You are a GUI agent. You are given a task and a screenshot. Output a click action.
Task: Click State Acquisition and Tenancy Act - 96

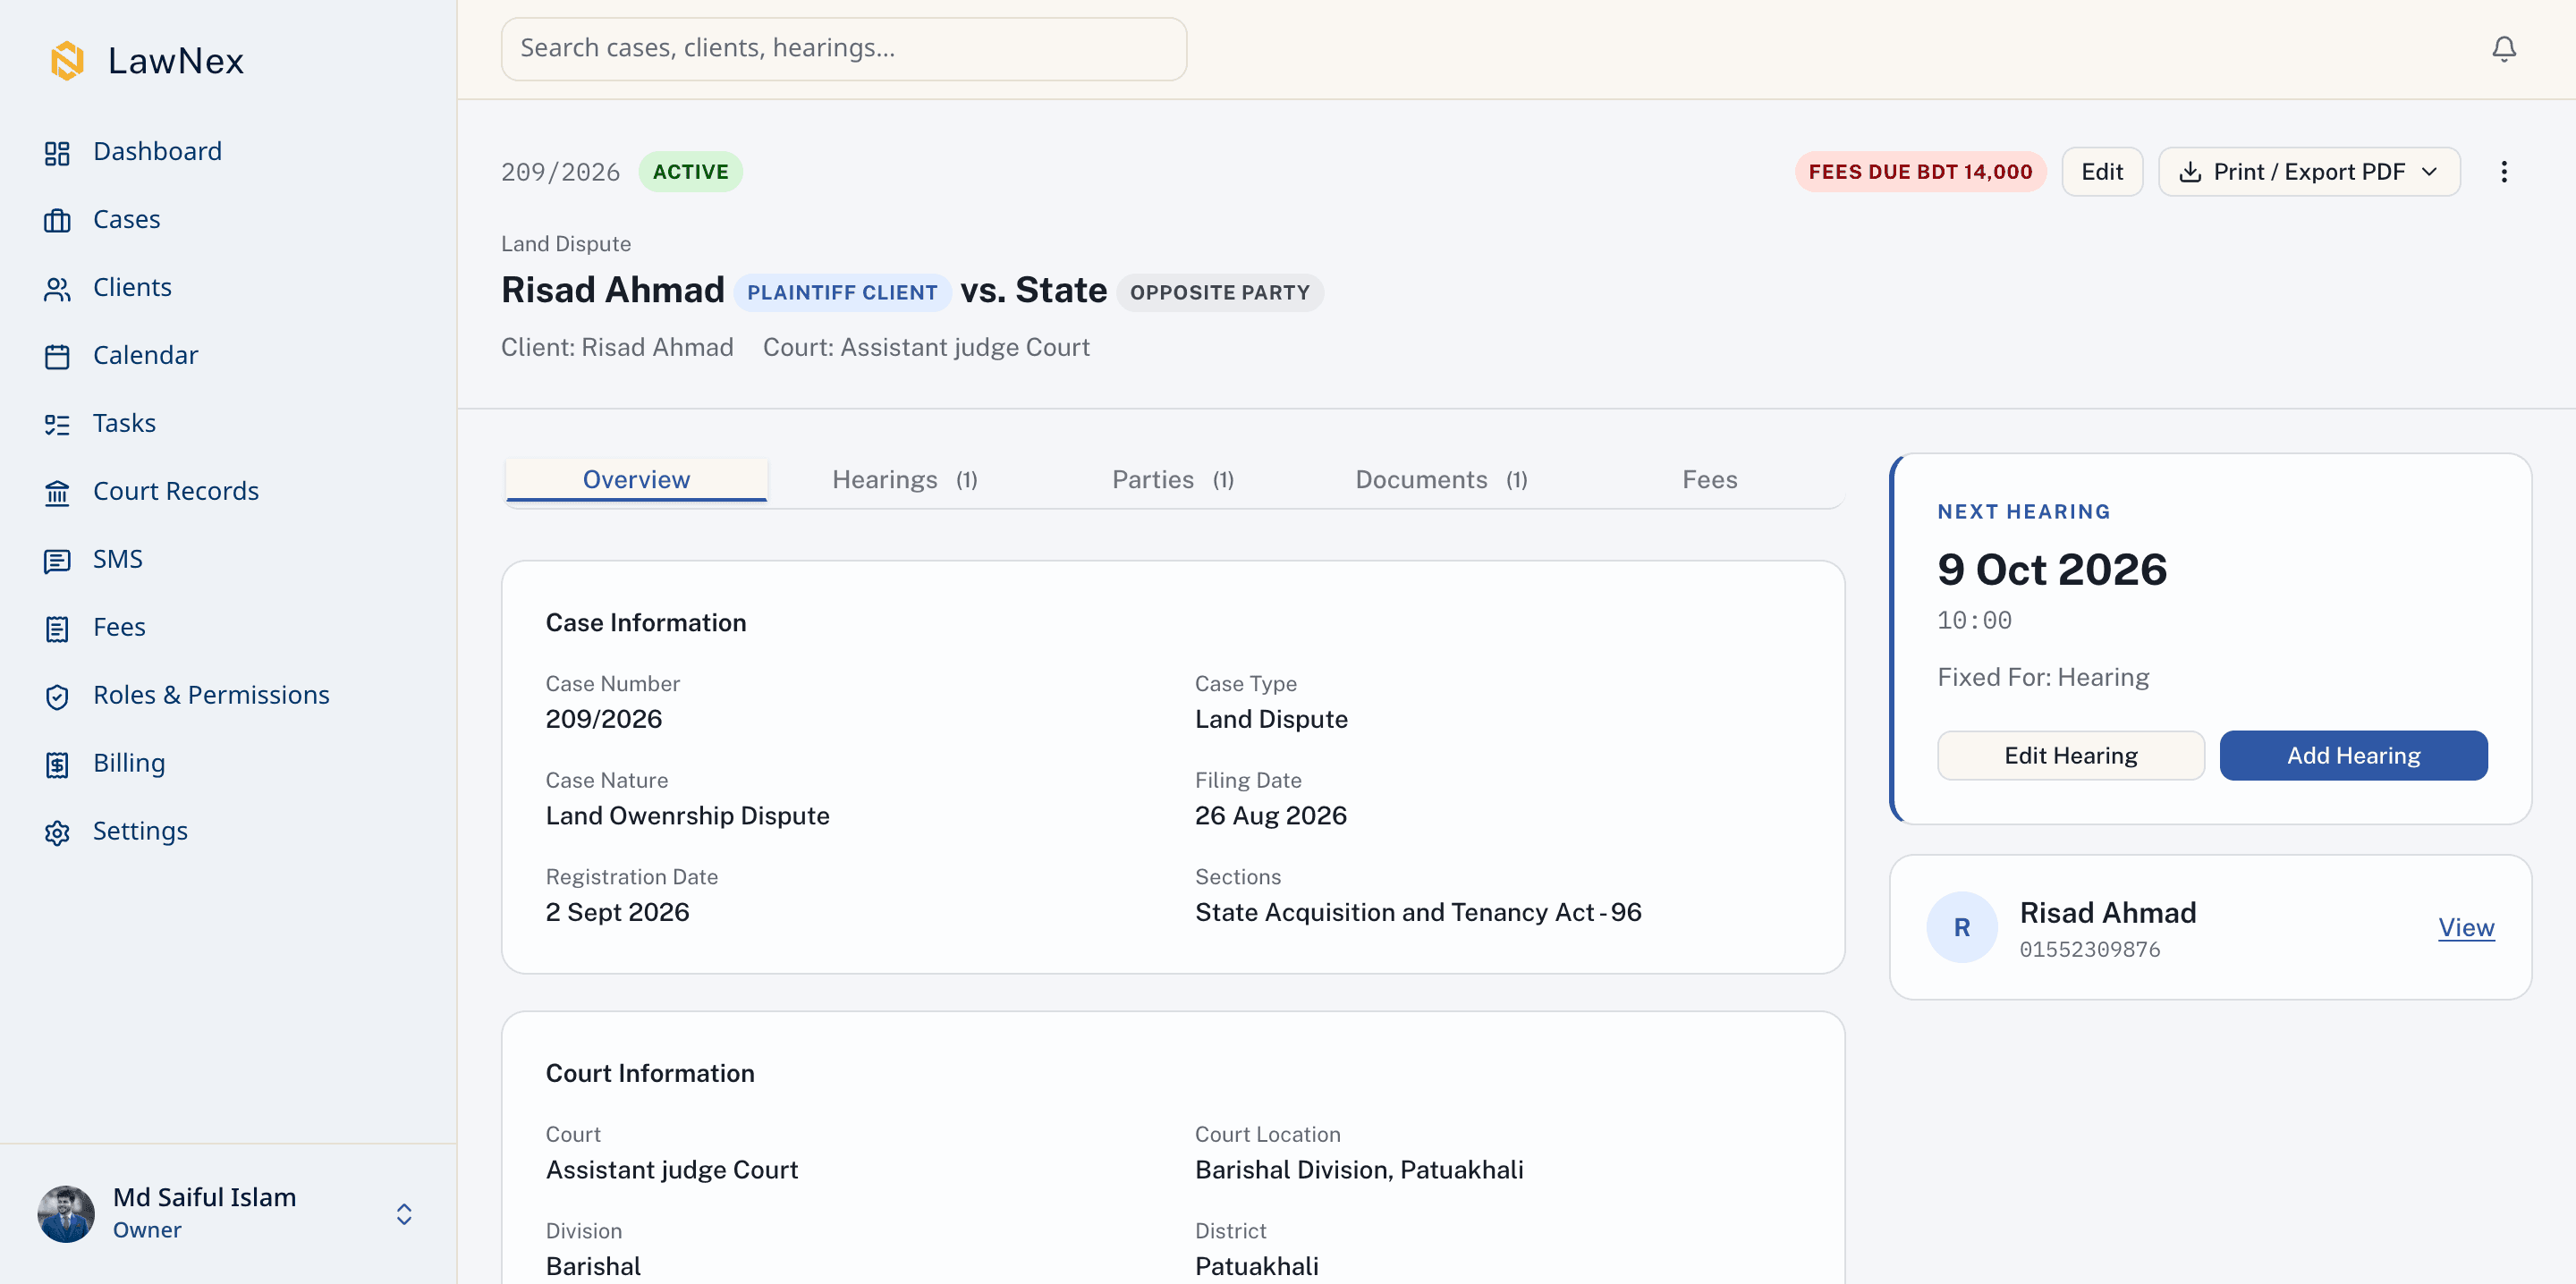(1417, 912)
